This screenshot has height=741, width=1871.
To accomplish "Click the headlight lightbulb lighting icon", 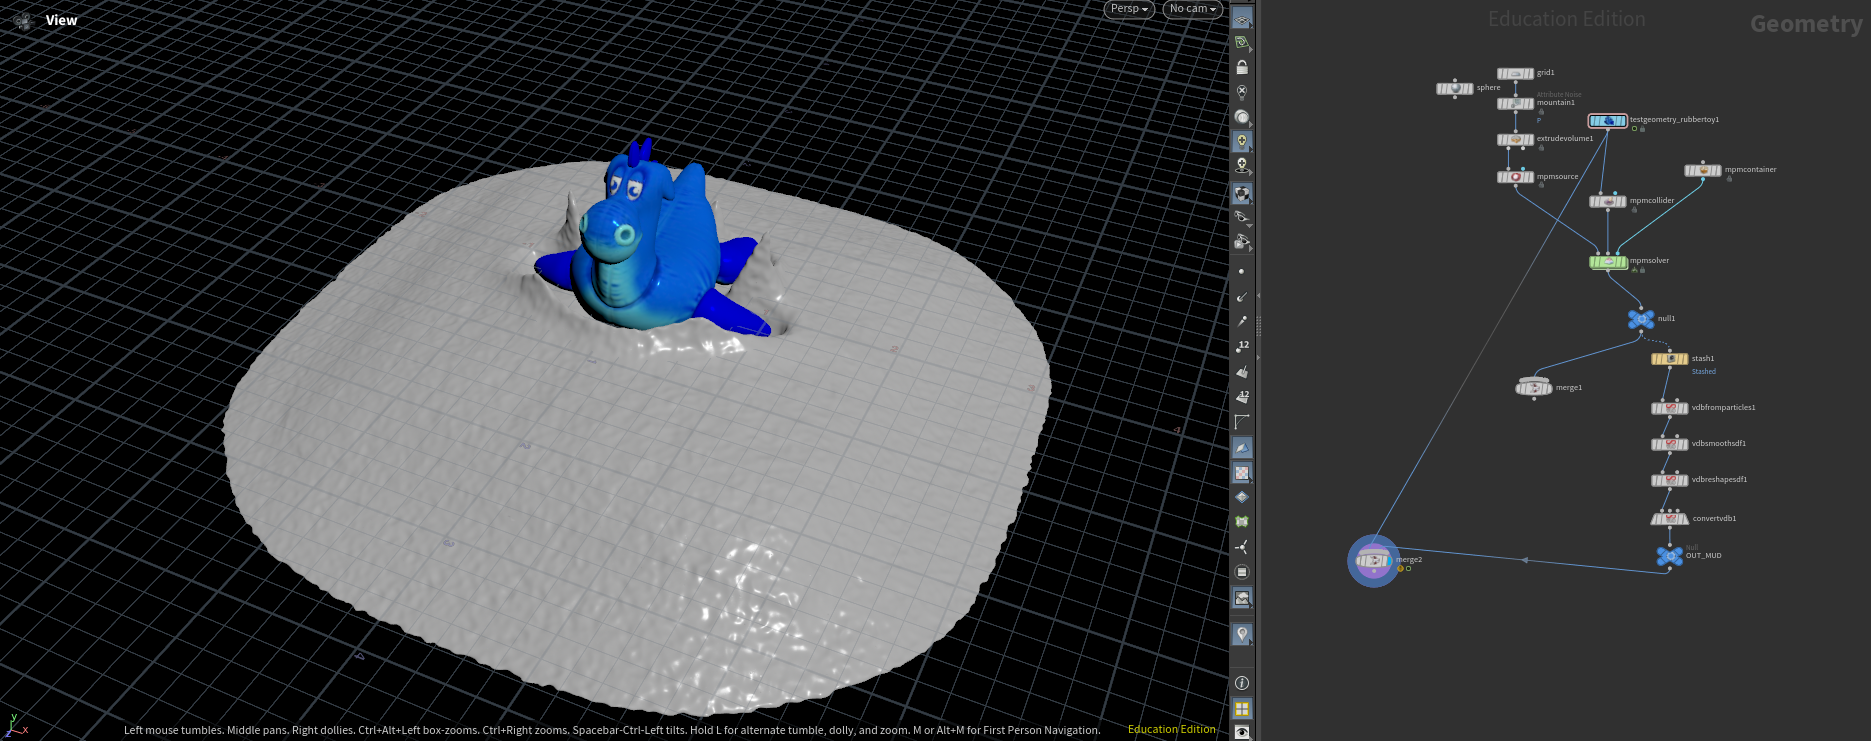I will point(1242,141).
